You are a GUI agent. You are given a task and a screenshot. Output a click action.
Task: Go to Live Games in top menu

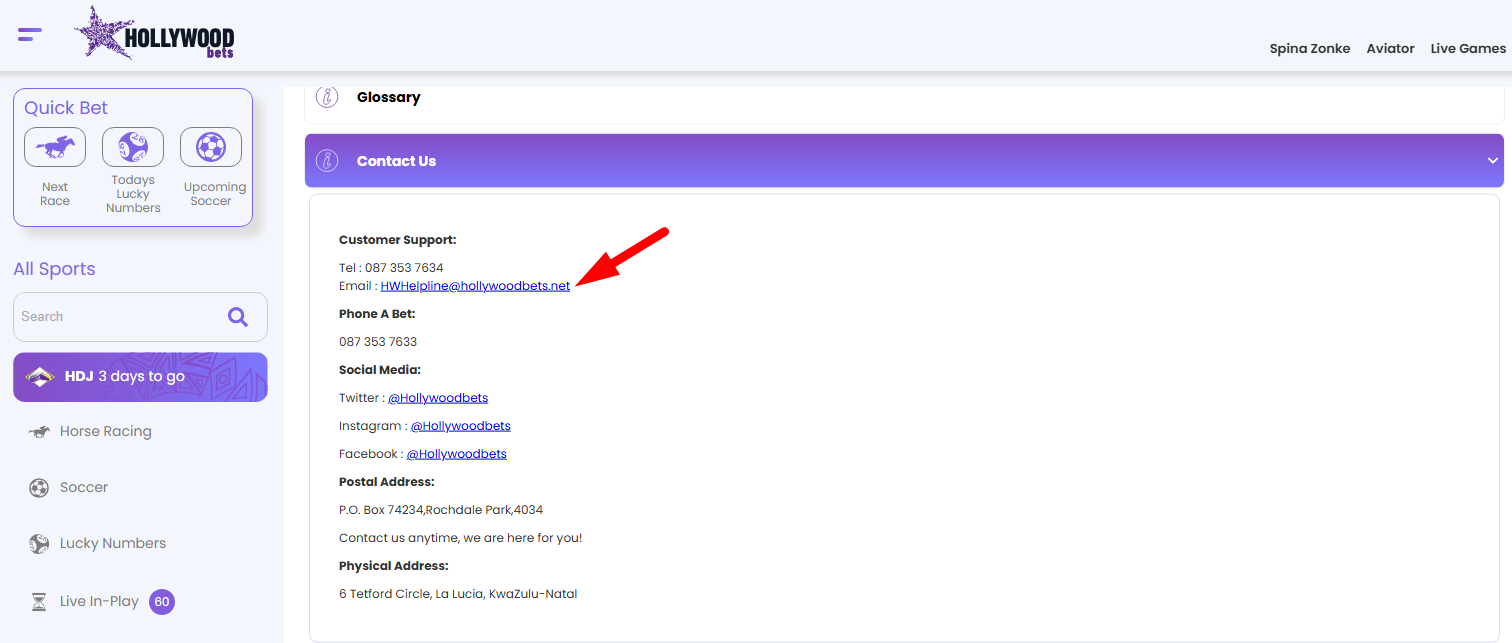[x=1467, y=48]
